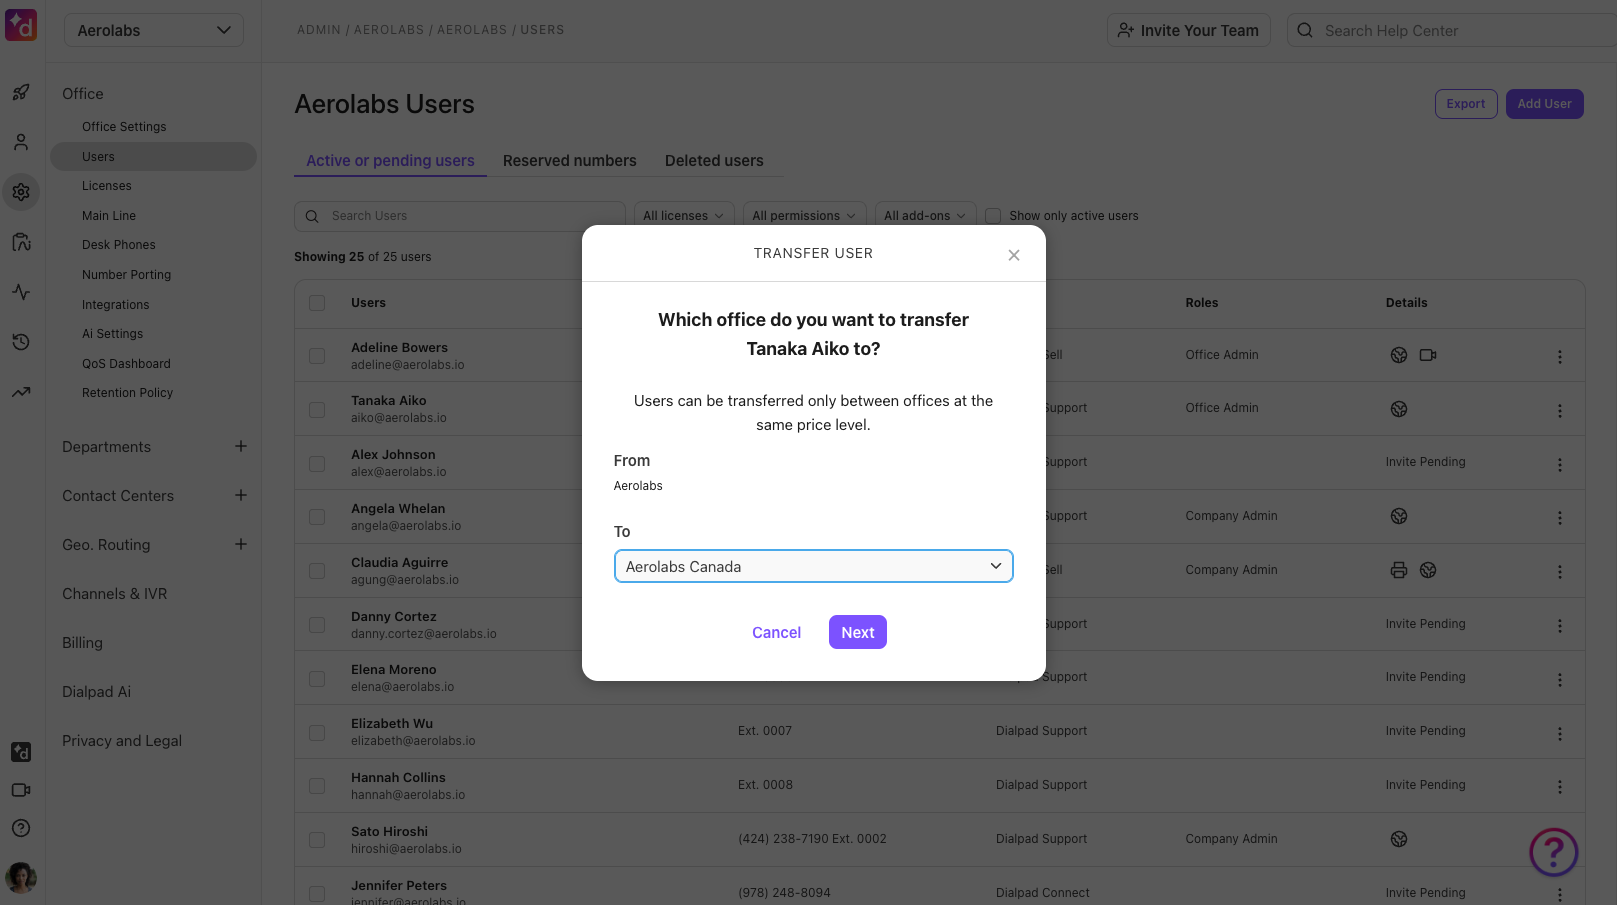Open the video camera icon in sidebar
Viewport: 1617px width, 905px height.
click(21, 790)
